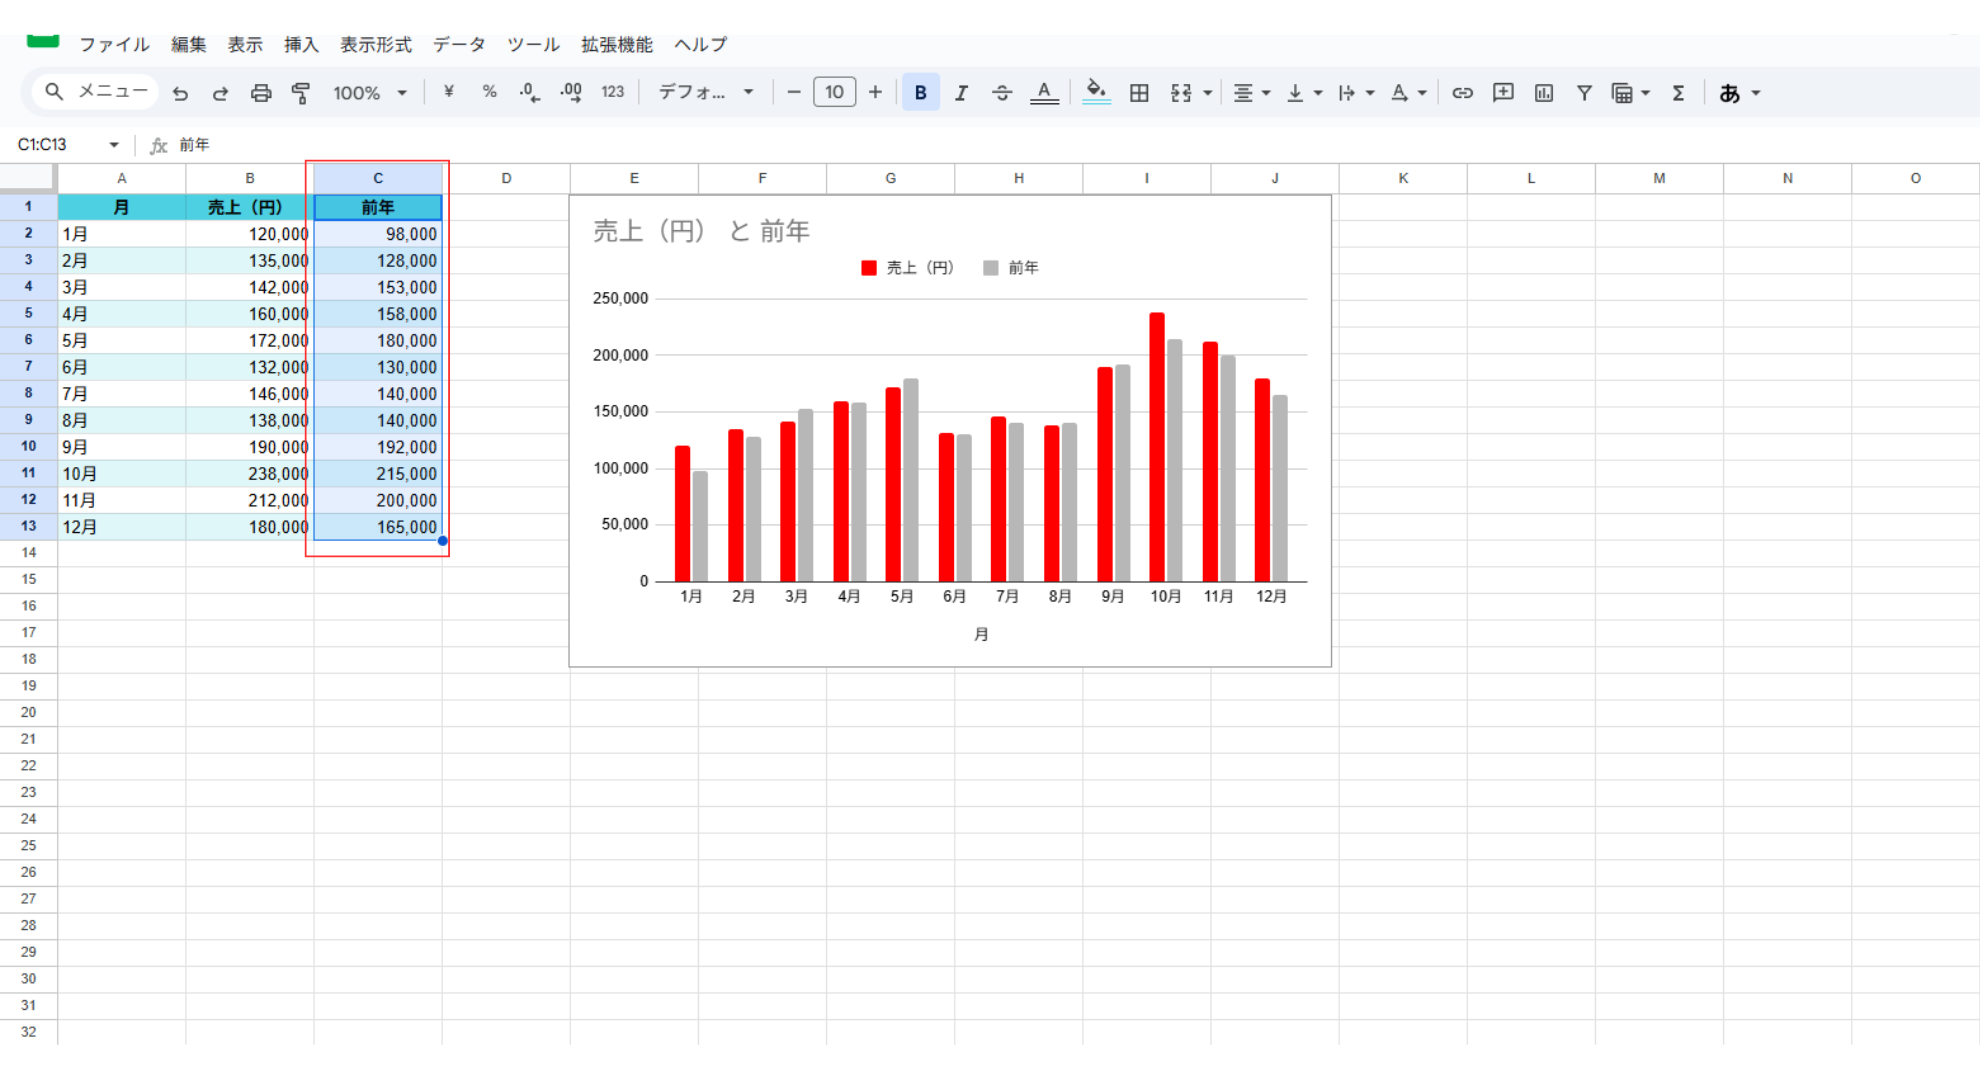1980x1080 pixels.
Task: Click the font size input field
Action: [x=834, y=92]
